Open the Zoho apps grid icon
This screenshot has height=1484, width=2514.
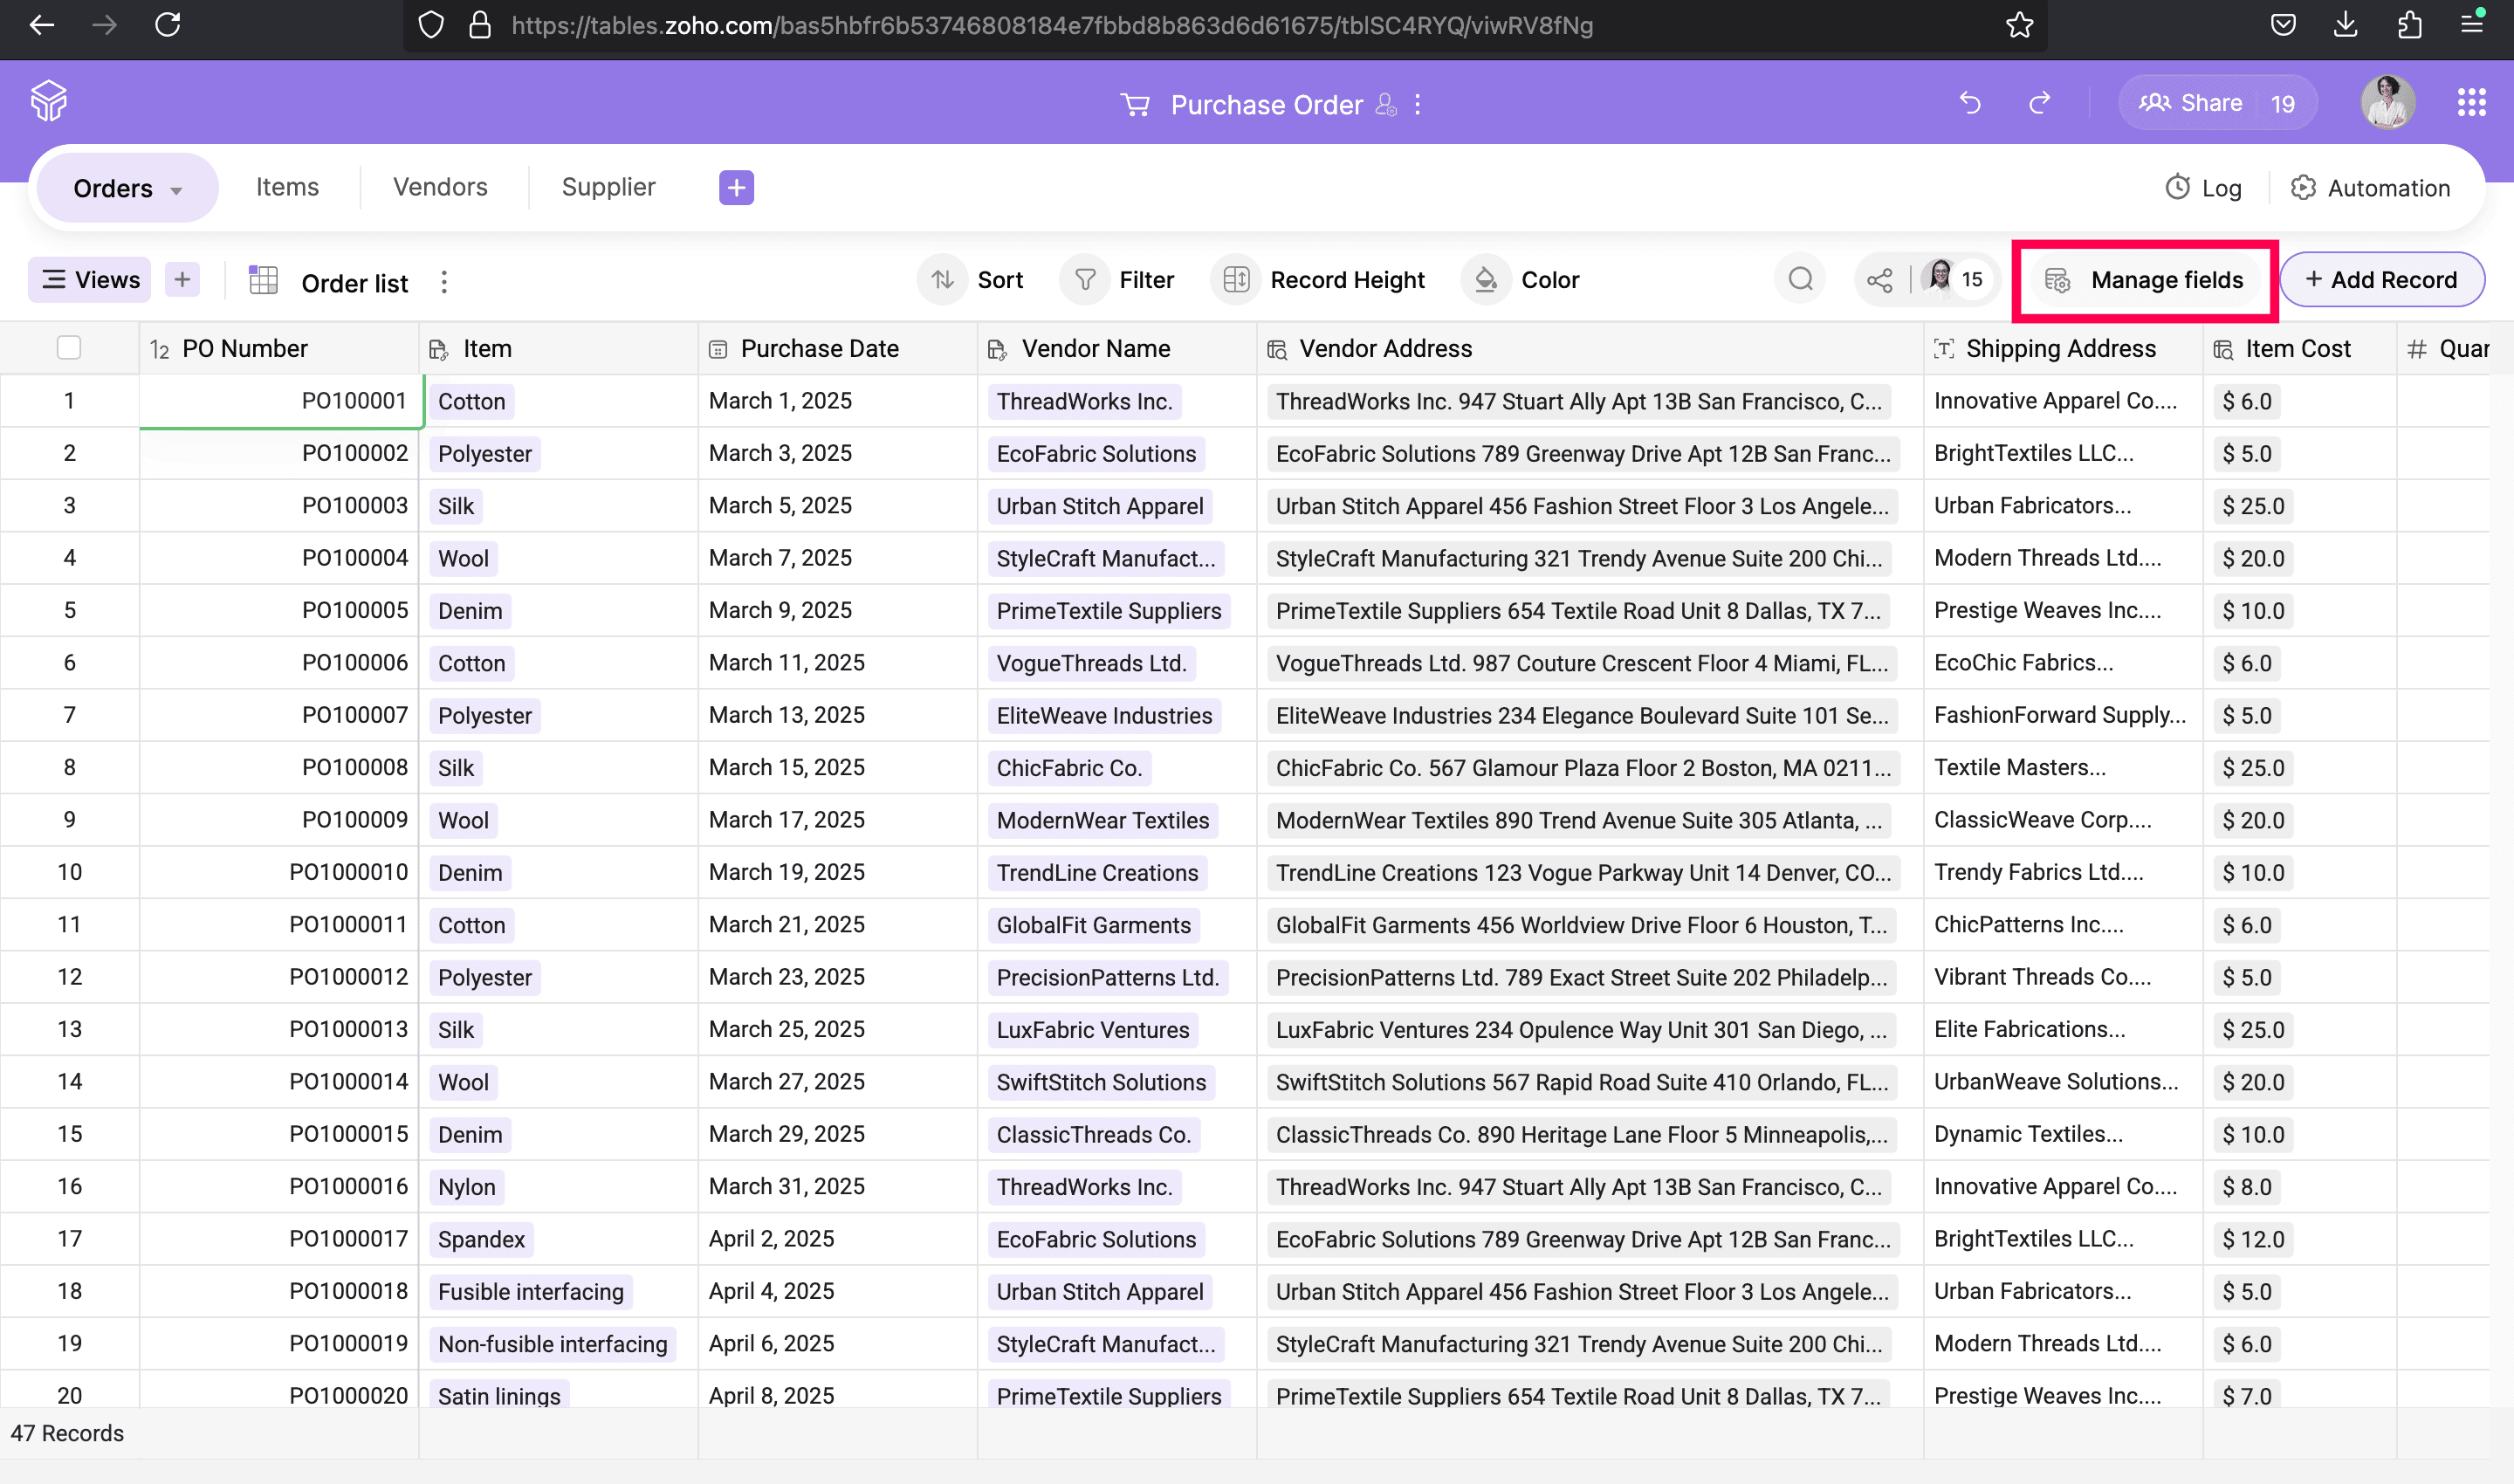[2471, 103]
